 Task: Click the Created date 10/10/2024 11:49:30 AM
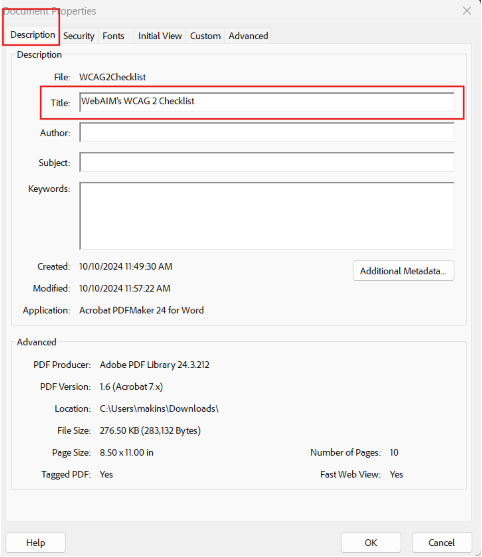click(126, 266)
